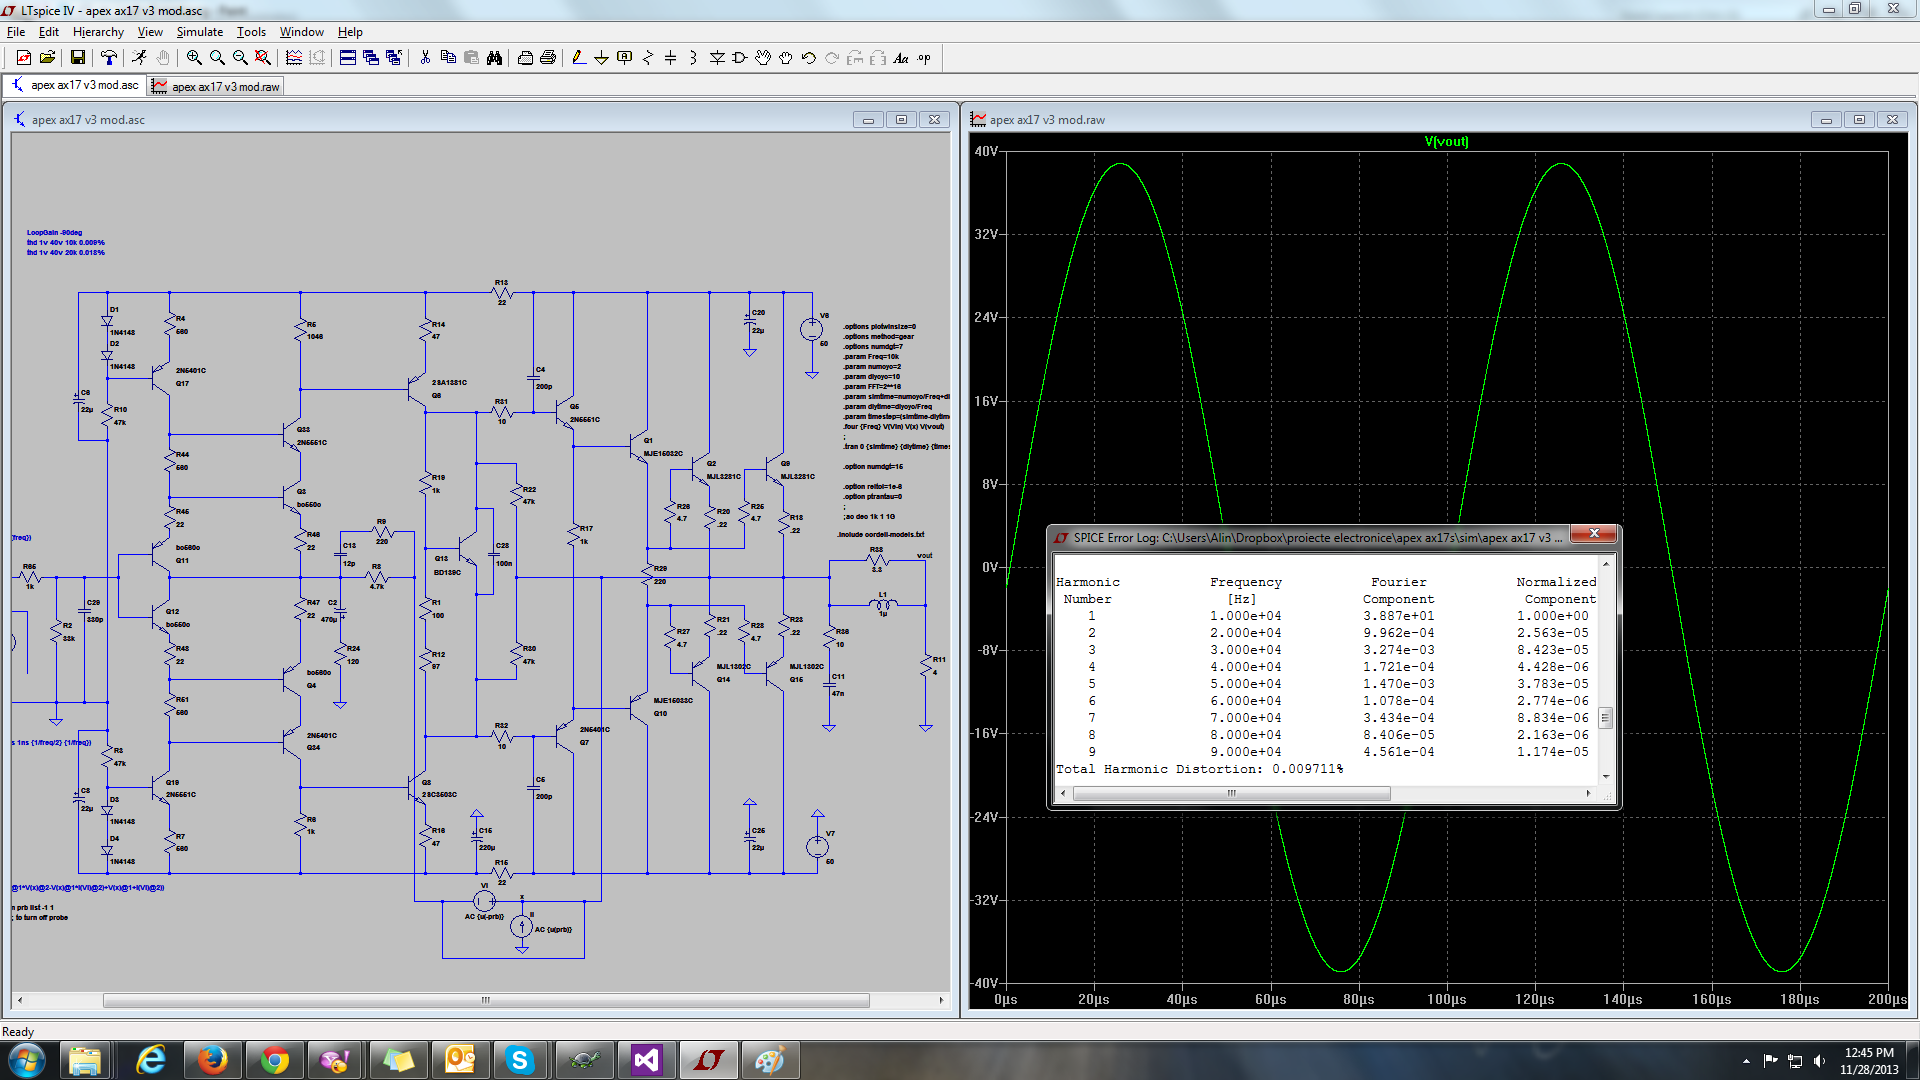Cascade the windows with the toolbar icon

(371, 58)
